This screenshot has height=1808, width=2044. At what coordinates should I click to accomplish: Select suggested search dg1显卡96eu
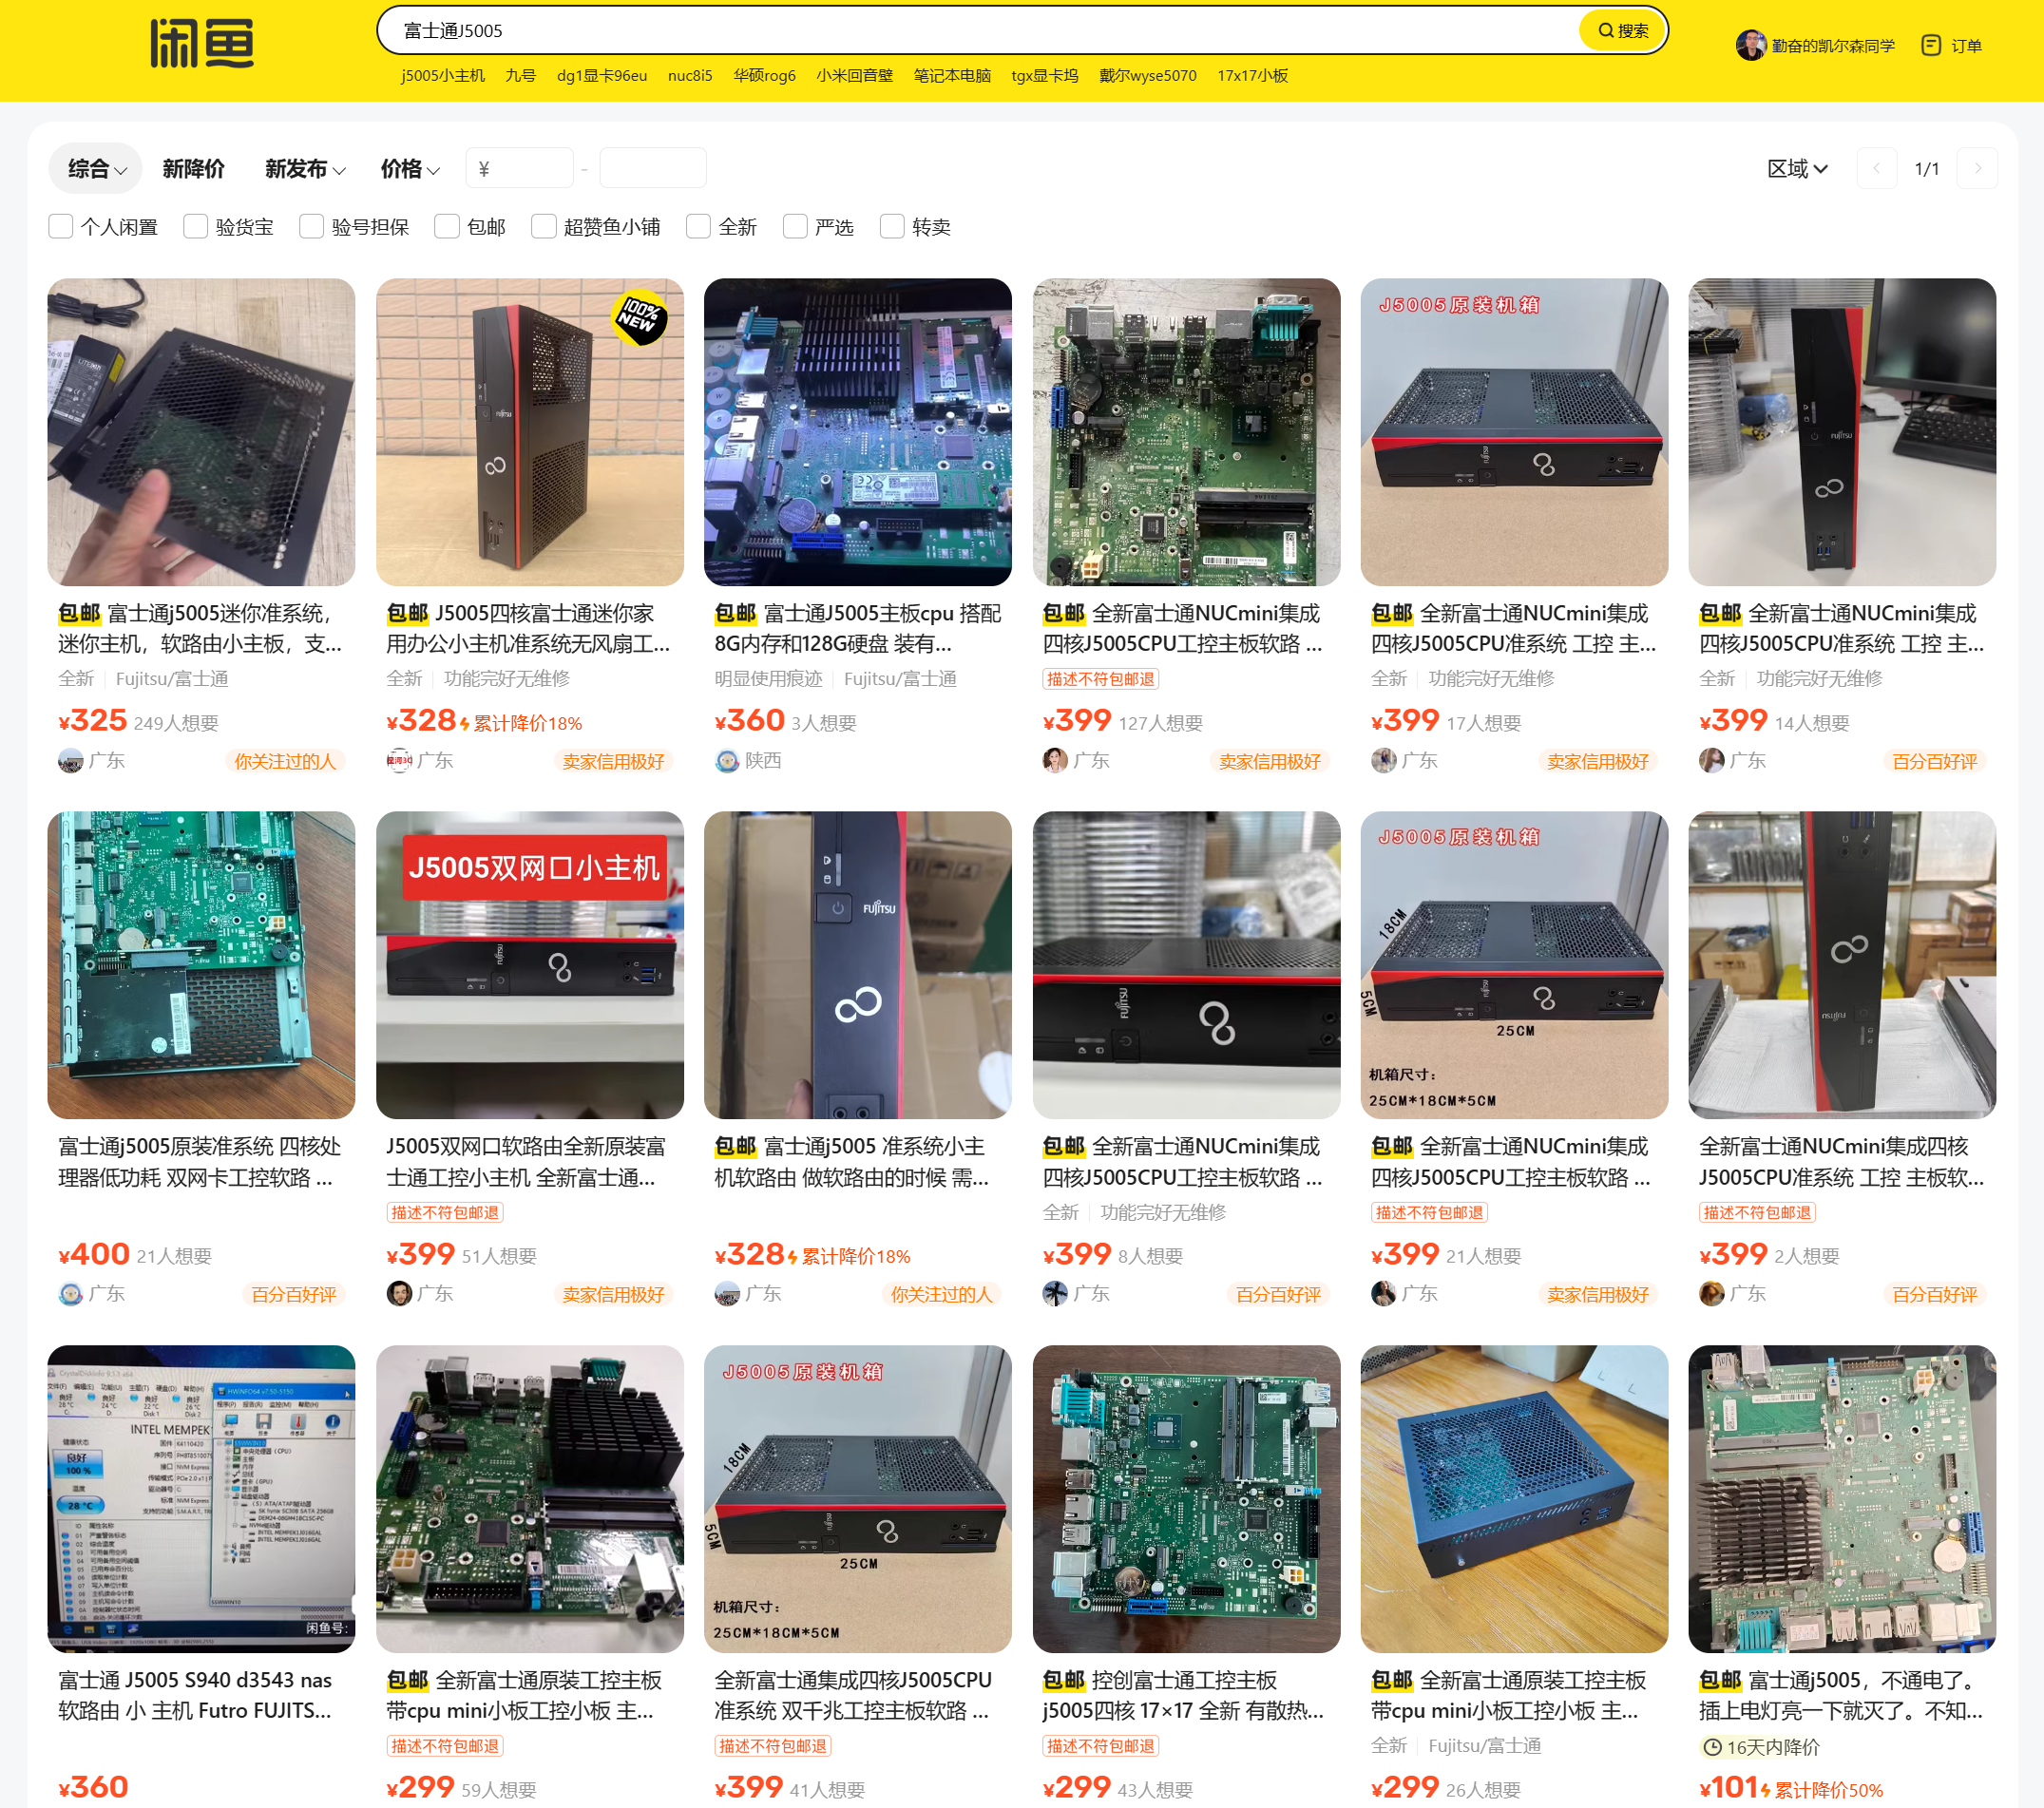pyautogui.click(x=602, y=76)
